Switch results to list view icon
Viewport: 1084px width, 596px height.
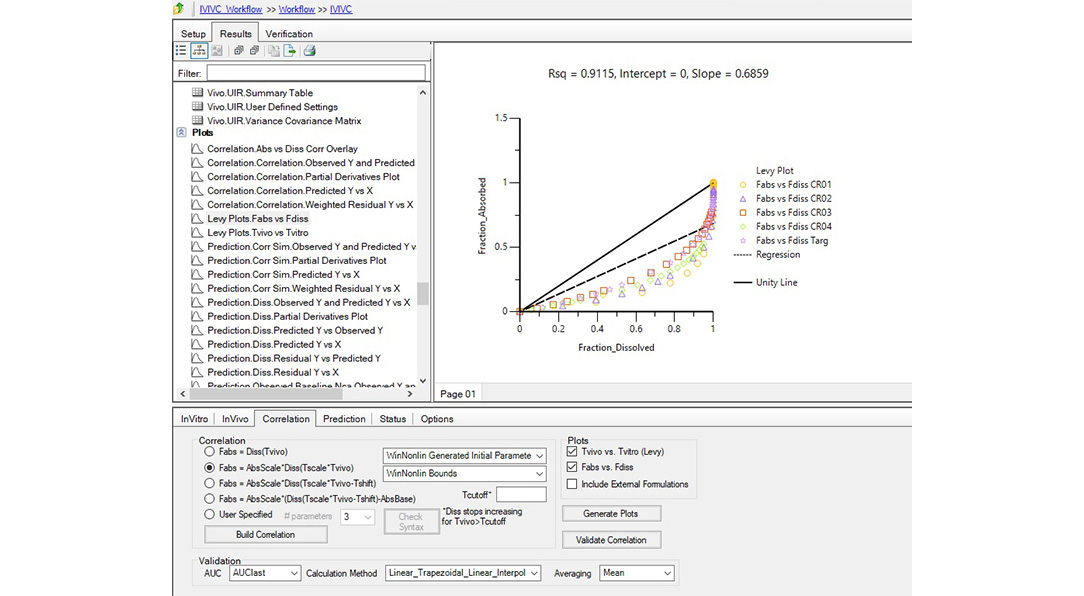[181, 50]
